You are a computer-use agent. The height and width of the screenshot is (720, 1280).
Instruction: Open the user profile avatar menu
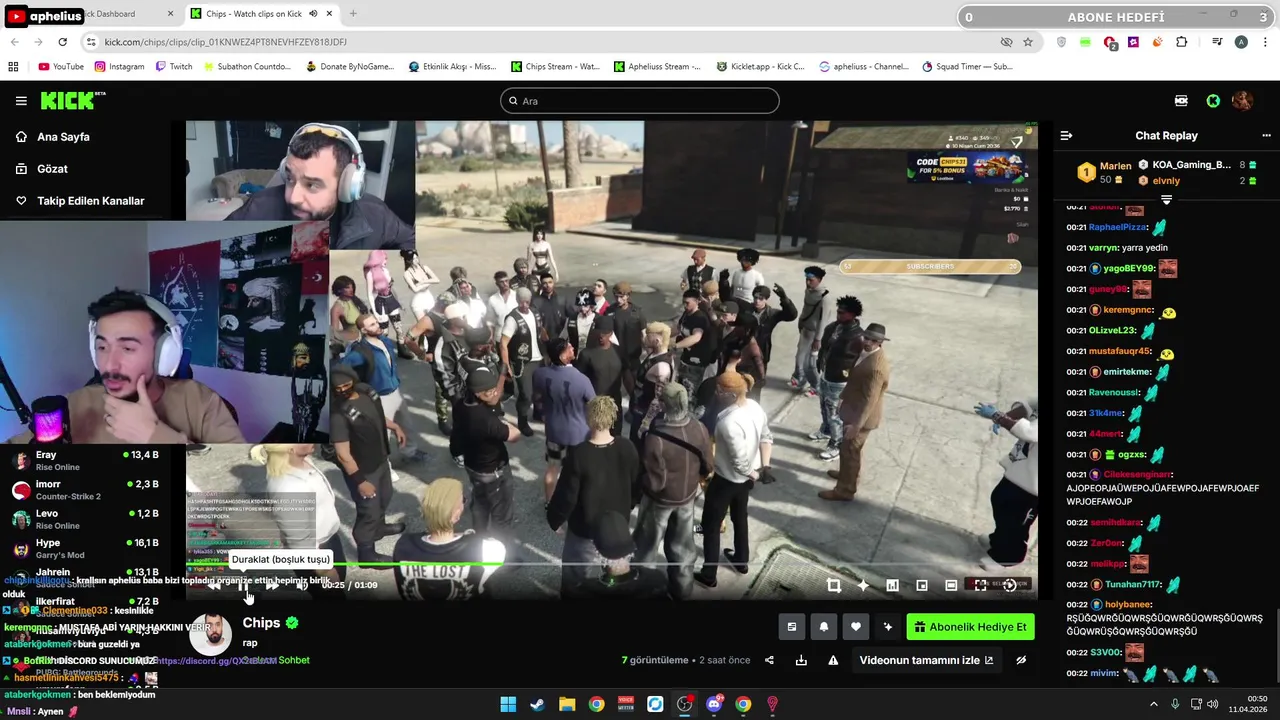[x=1242, y=101]
